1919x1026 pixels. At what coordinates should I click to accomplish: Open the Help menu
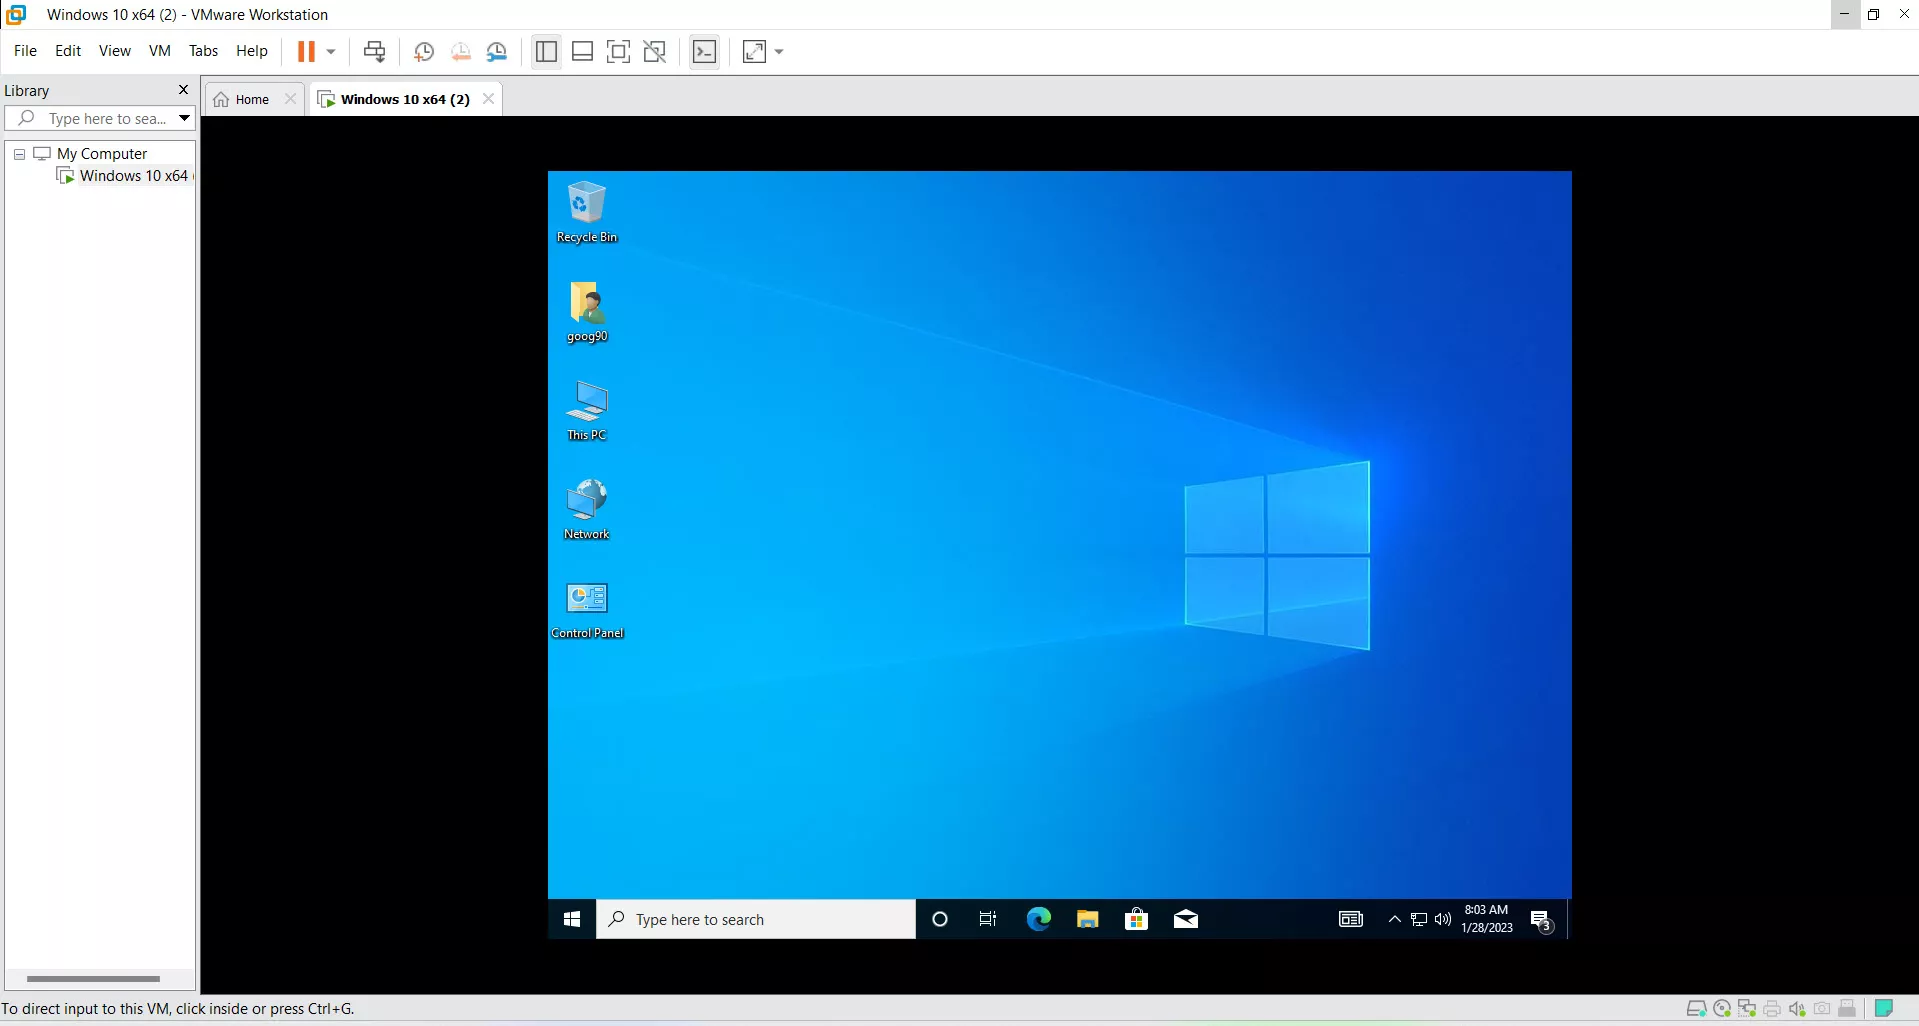(252, 51)
